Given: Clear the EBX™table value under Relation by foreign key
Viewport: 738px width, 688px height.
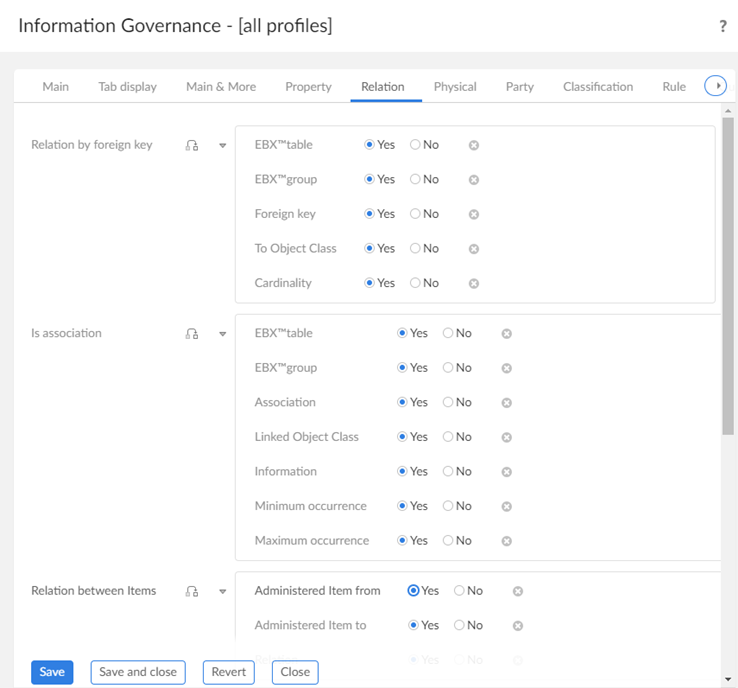Looking at the screenshot, I should pyautogui.click(x=474, y=145).
